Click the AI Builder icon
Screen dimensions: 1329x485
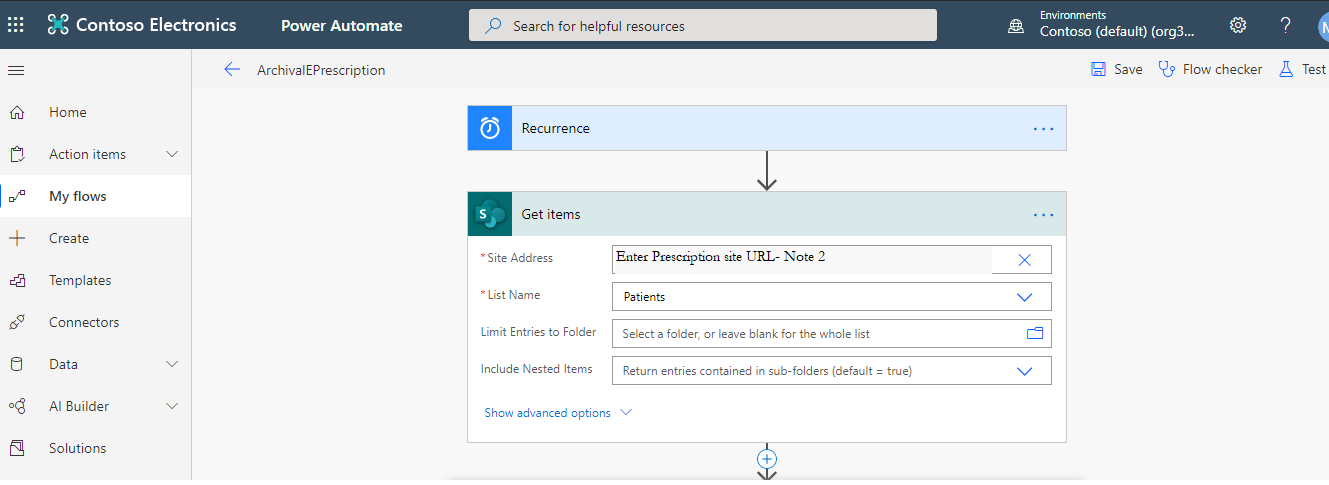tap(16, 406)
